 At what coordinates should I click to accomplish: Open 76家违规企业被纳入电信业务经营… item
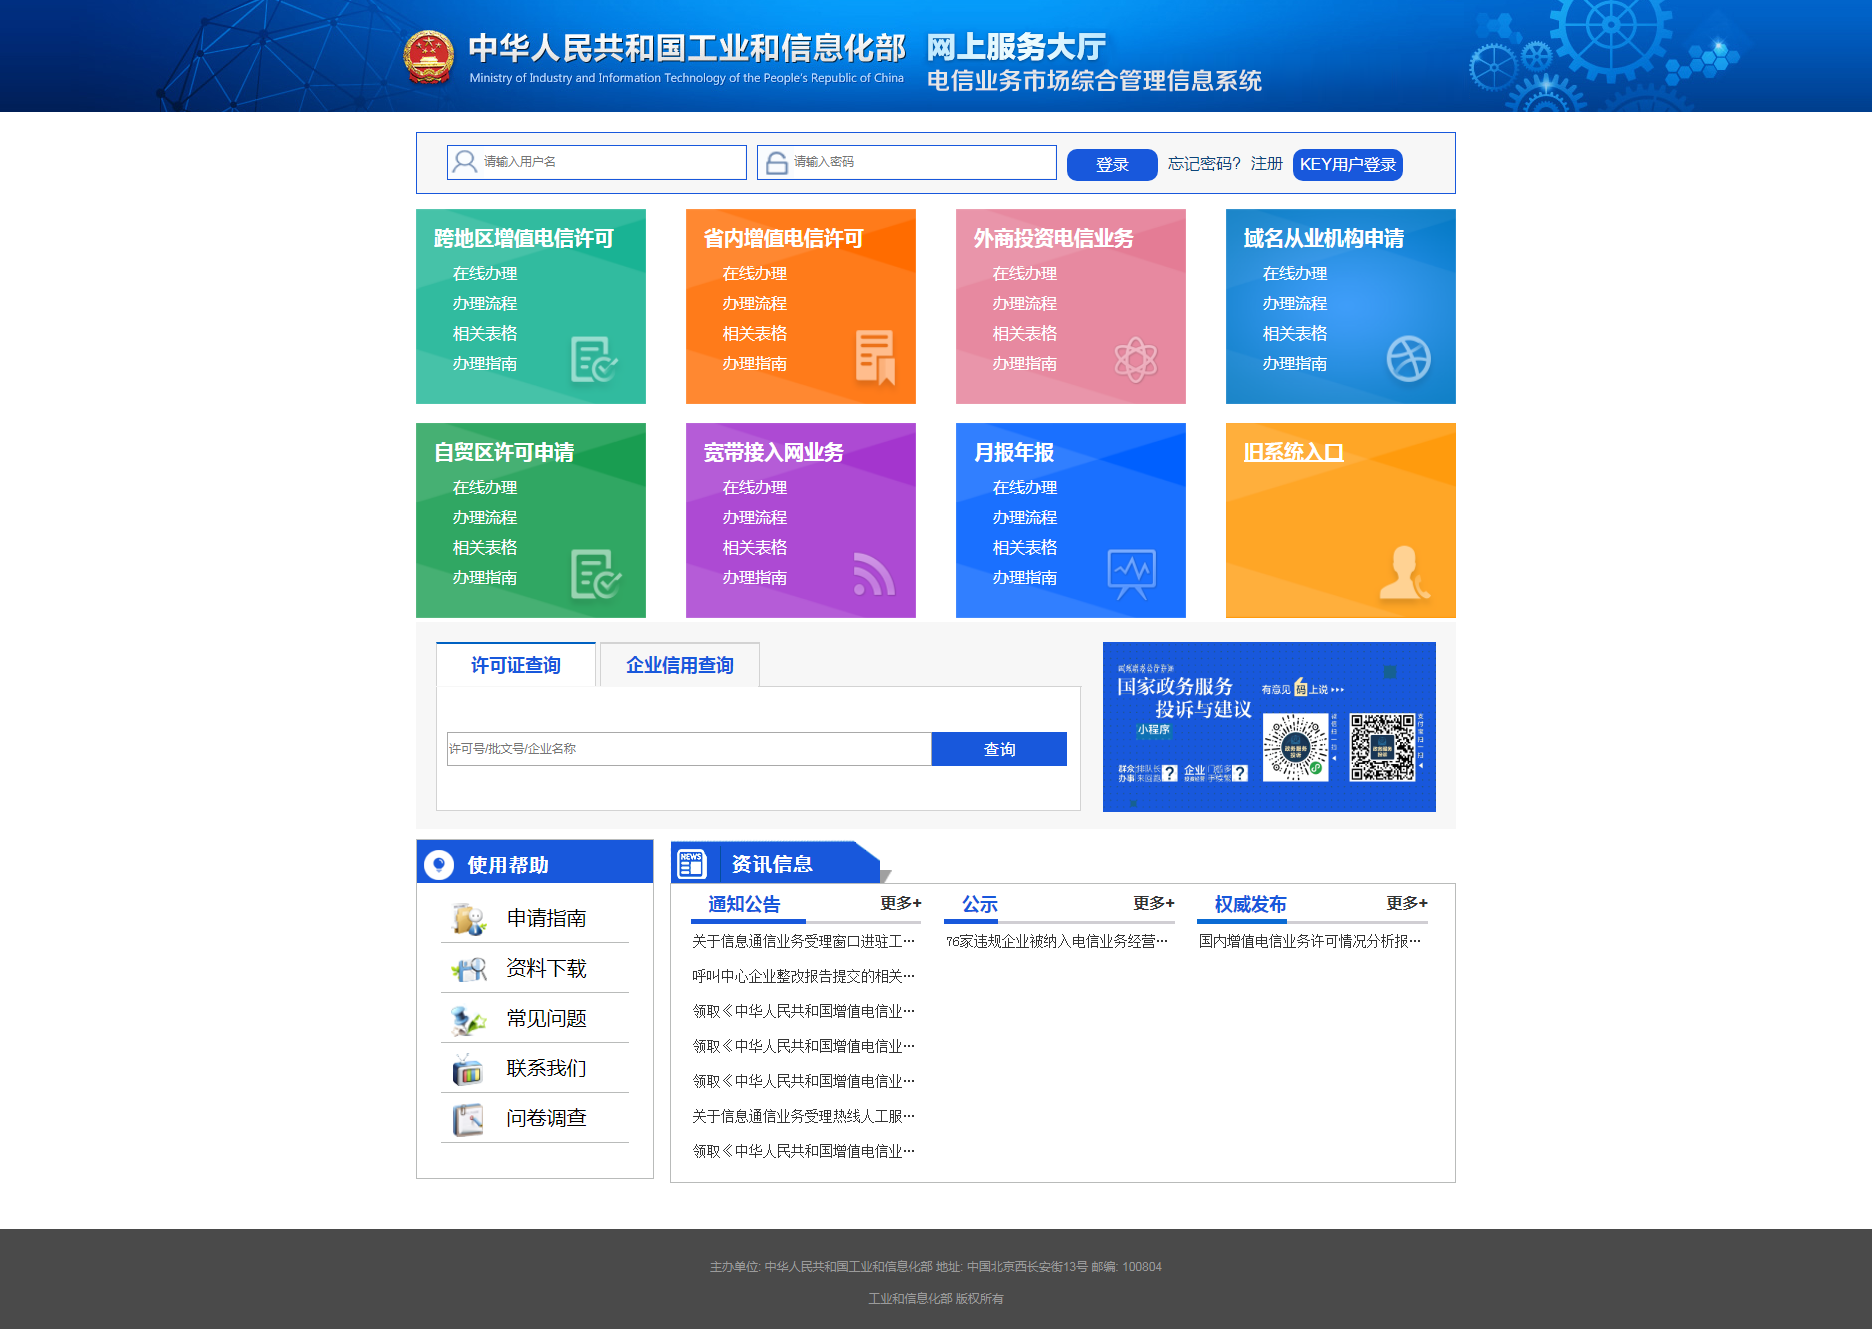tap(1057, 941)
